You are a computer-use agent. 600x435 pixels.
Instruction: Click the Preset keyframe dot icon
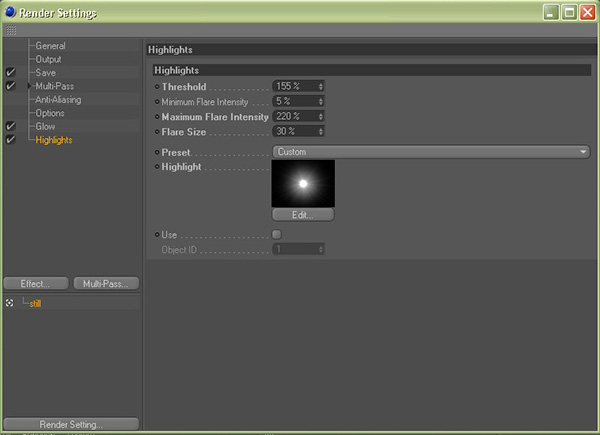(x=158, y=152)
